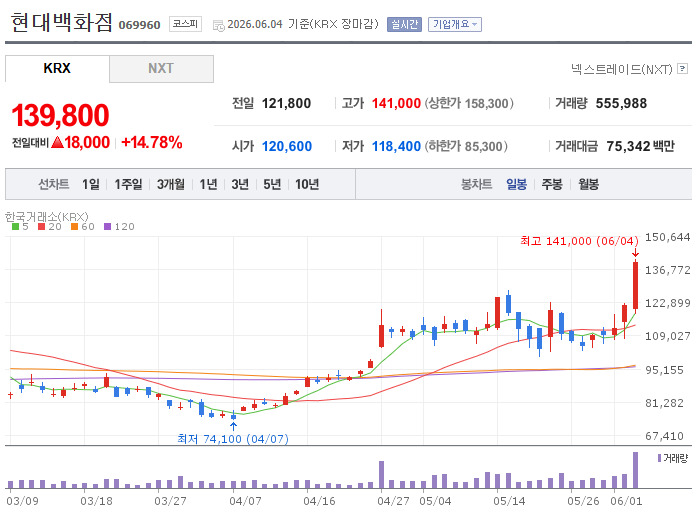This screenshot has height=514, width=692.
Task: Click the 거래량 legend in the volume chart
Action: tap(673, 458)
